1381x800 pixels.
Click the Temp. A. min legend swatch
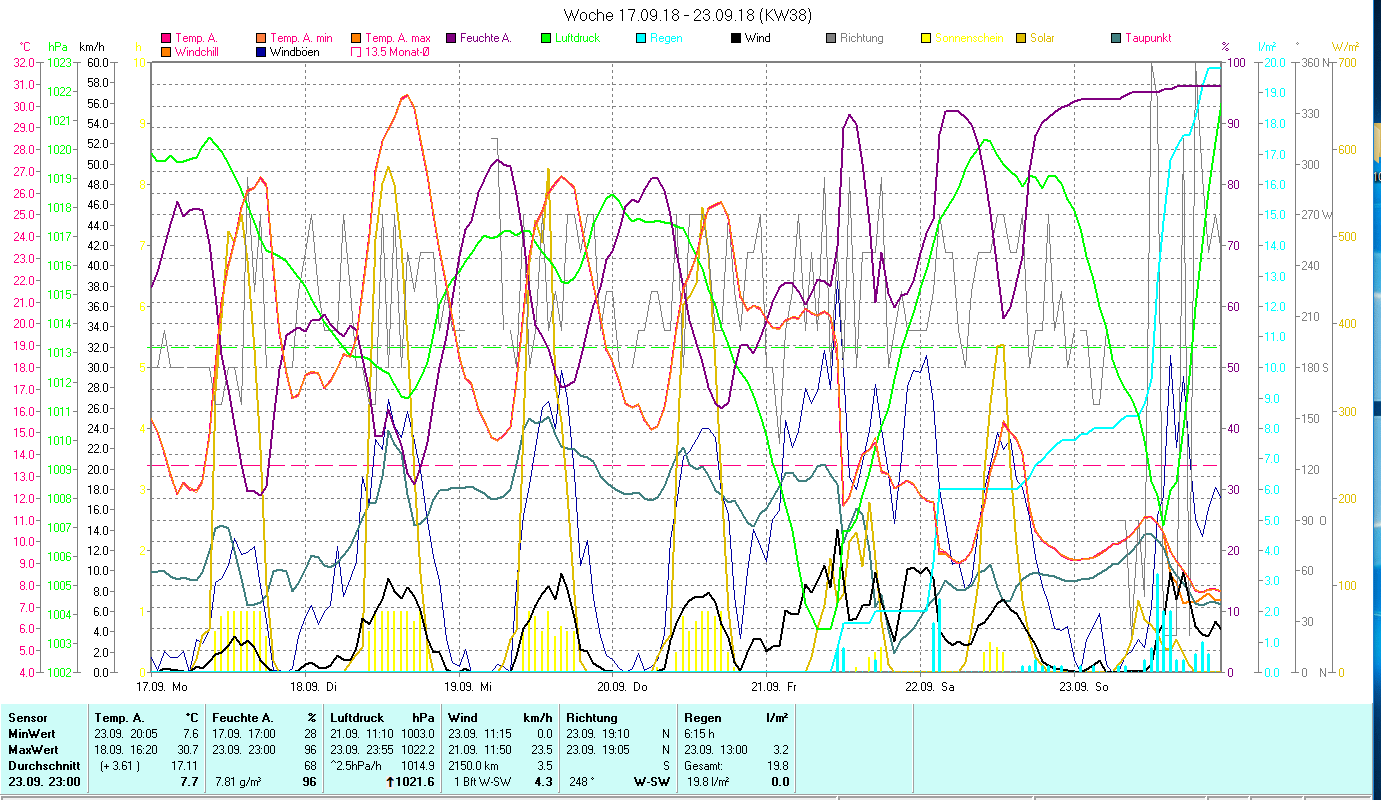point(259,39)
